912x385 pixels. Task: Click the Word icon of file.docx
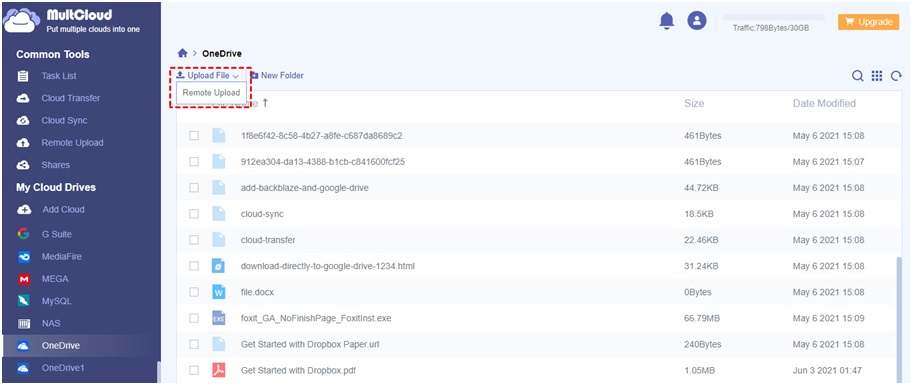218,292
